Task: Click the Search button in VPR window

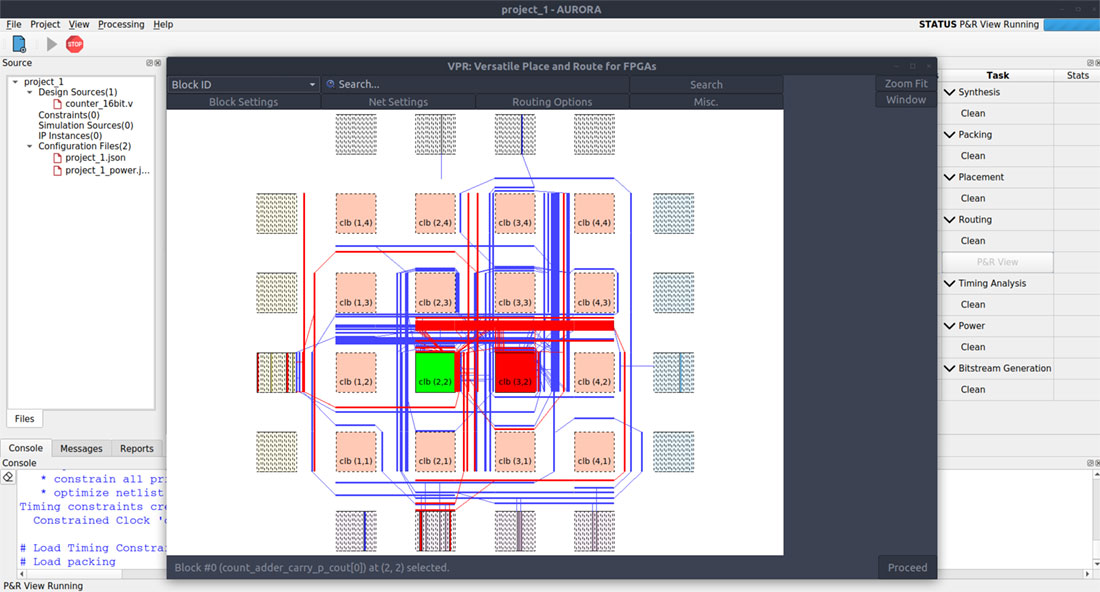Action: (x=706, y=84)
